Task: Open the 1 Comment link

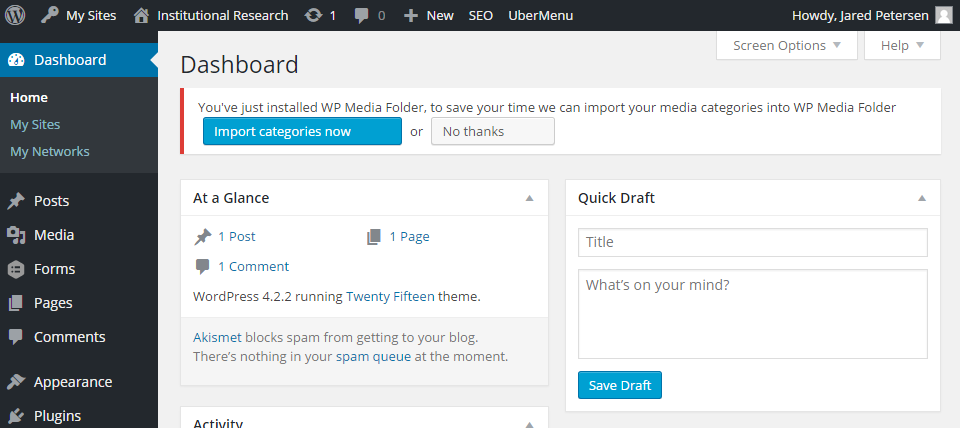Action: (253, 267)
